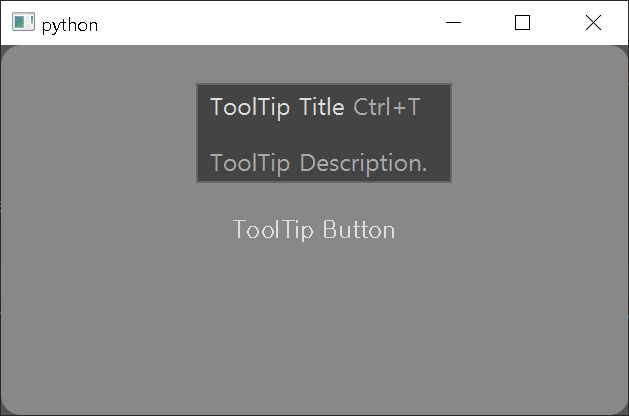Click the blank gap between tooltip title and description

(x=324, y=136)
